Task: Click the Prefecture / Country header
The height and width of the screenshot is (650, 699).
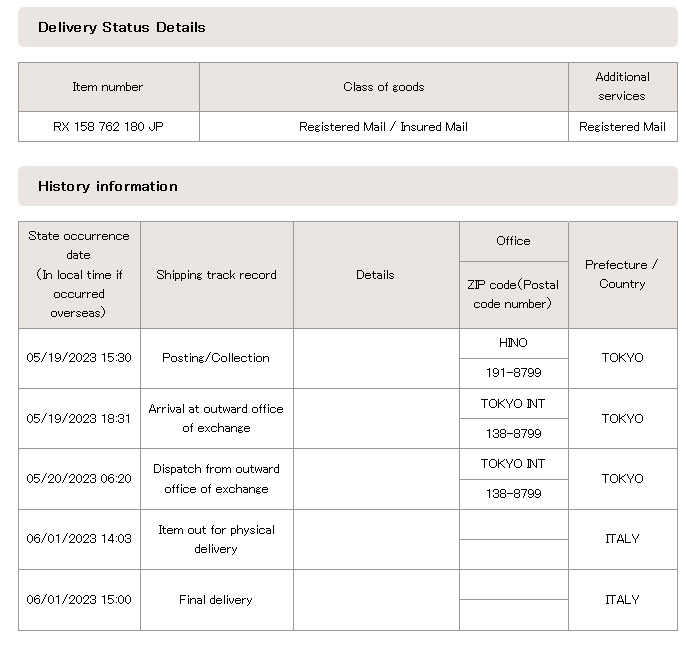Action: tap(622, 274)
